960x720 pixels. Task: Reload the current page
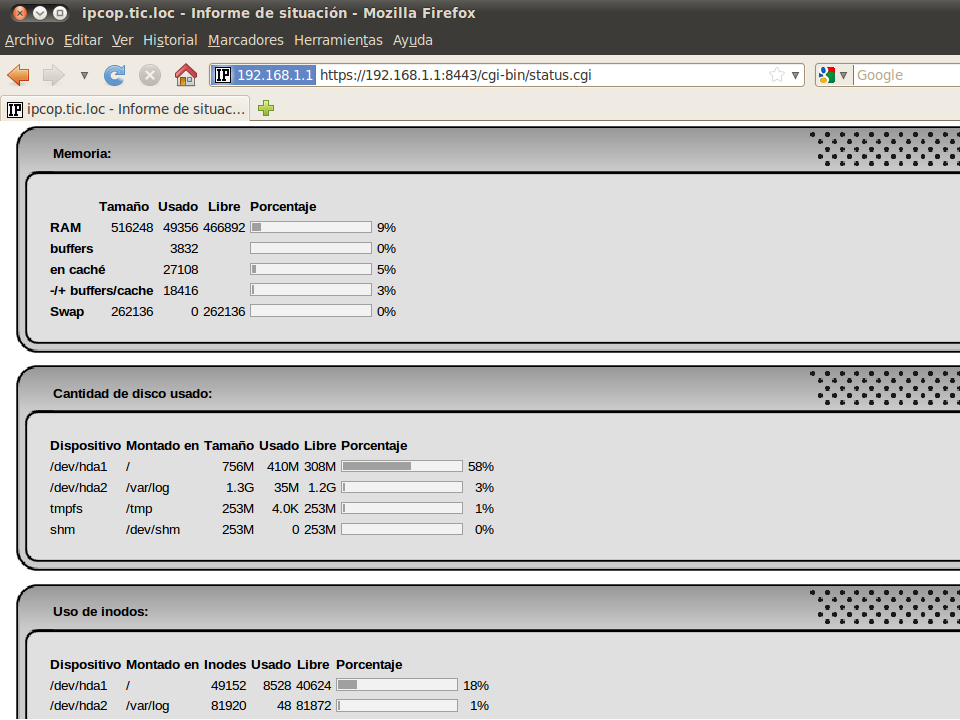115,75
